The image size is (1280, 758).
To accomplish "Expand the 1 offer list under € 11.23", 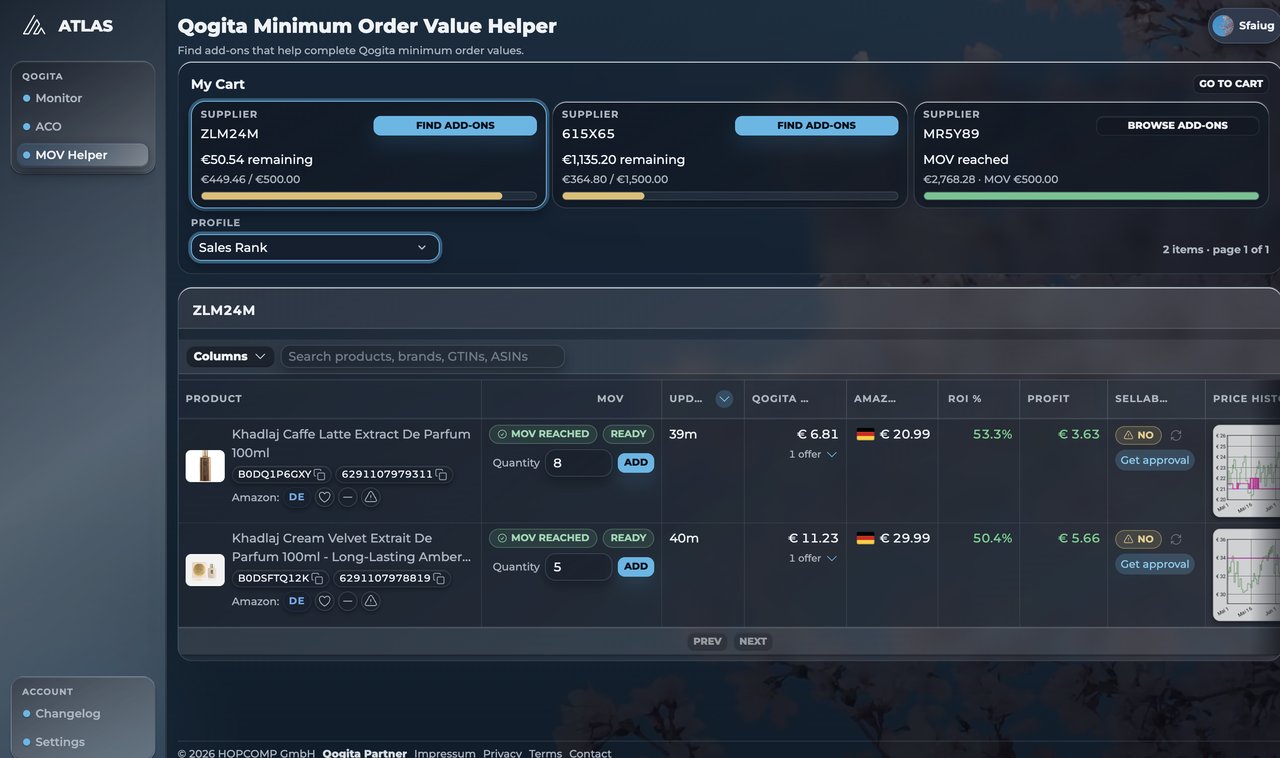I will tap(812, 558).
